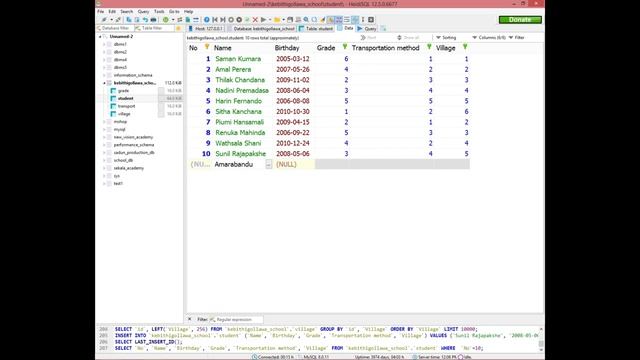640x360 pixels.
Task: Open the Tools menu
Action: pos(159,11)
